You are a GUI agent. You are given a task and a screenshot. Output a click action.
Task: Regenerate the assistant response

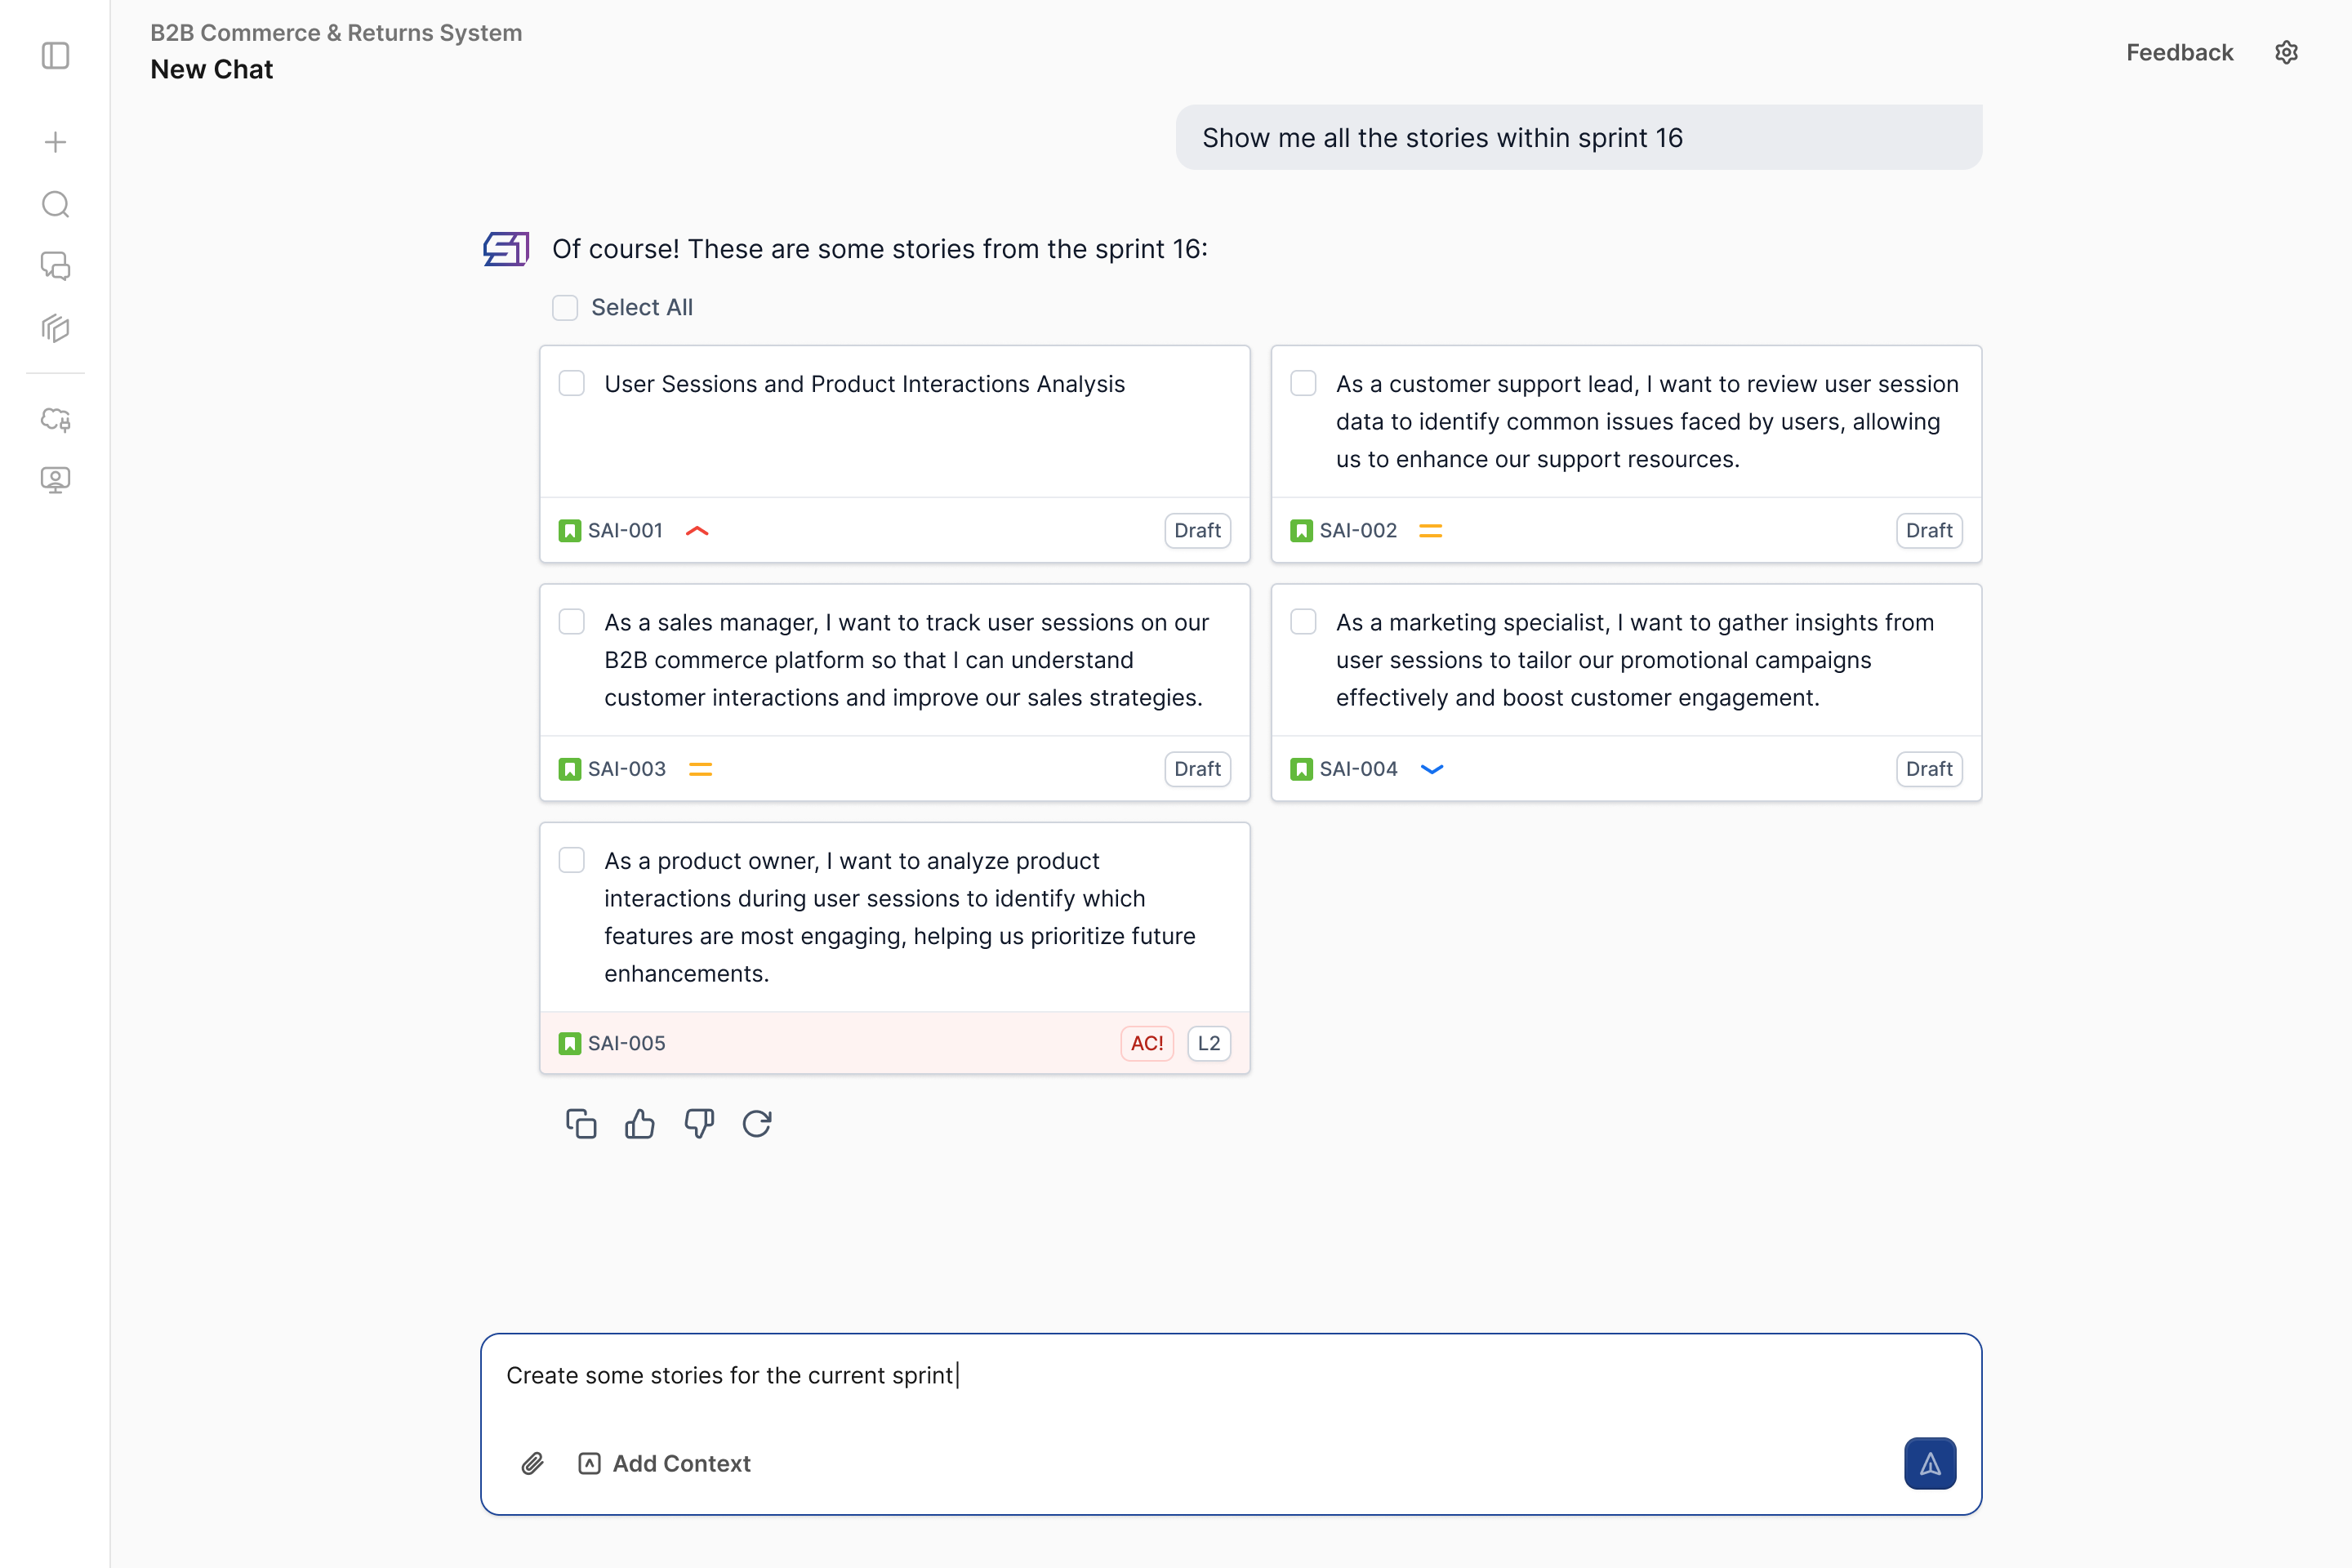click(x=757, y=1124)
